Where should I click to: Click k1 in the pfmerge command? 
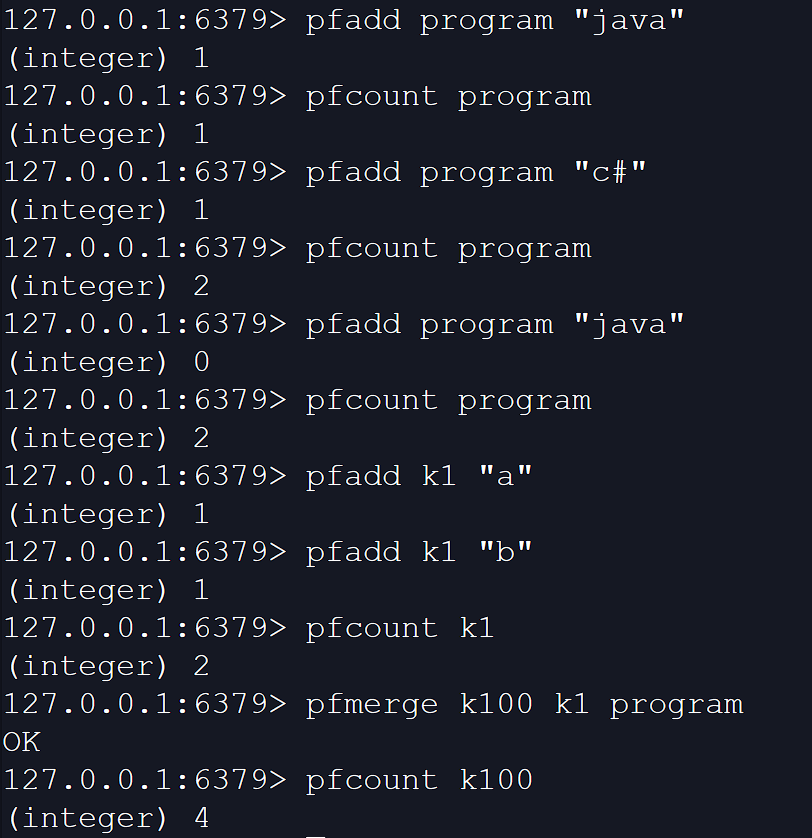point(572,704)
